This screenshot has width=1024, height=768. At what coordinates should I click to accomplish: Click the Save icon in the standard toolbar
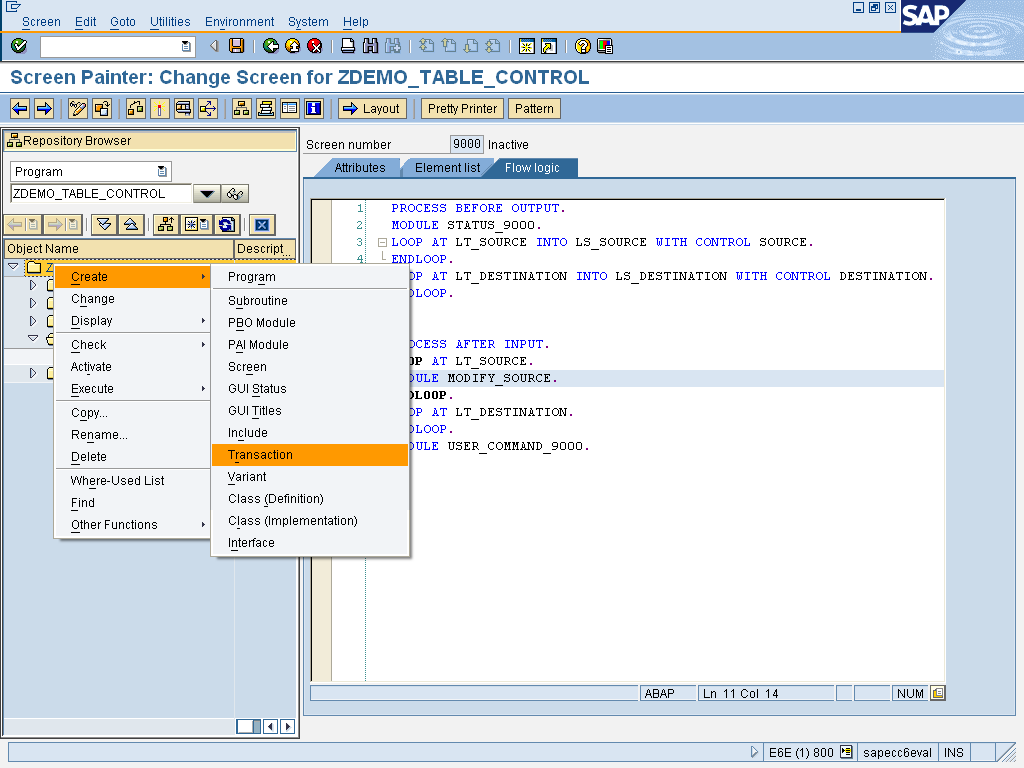click(237, 45)
